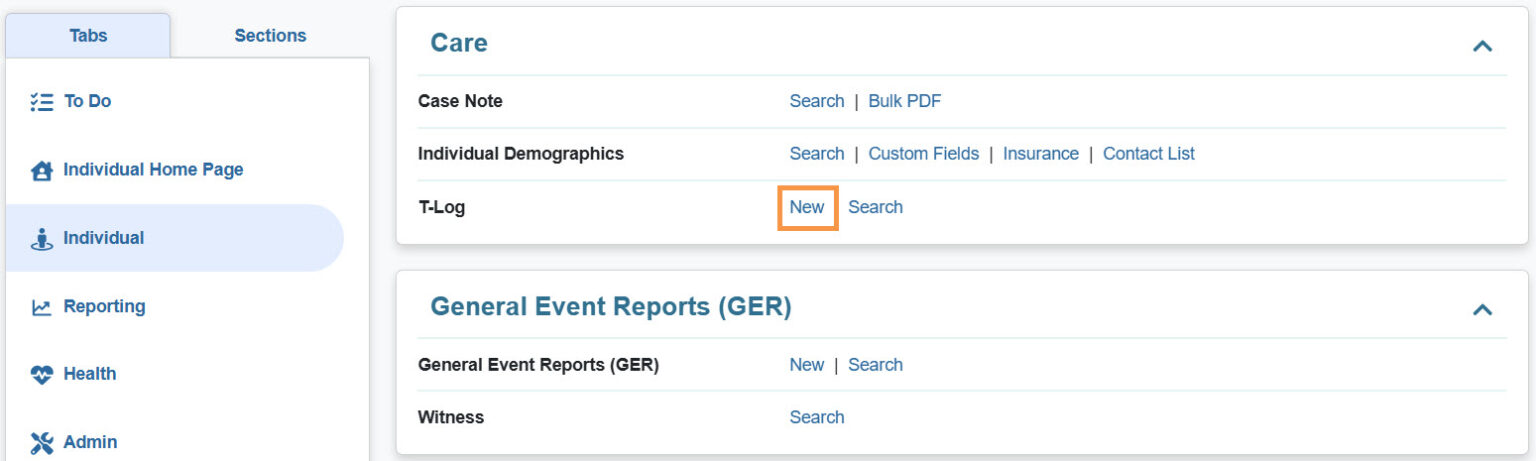
Task: Click the Reporting chart icon
Action: click(x=41, y=307)
